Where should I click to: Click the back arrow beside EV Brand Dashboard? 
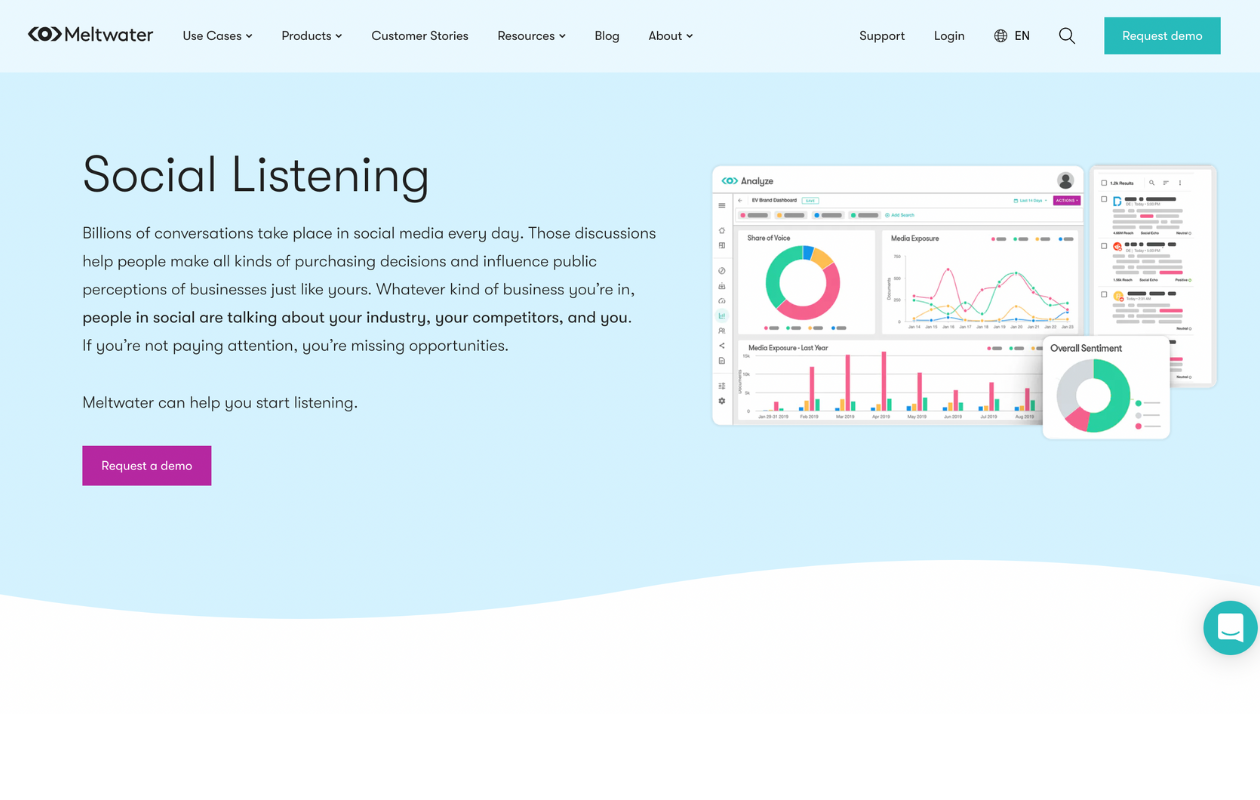coord(740,200)
